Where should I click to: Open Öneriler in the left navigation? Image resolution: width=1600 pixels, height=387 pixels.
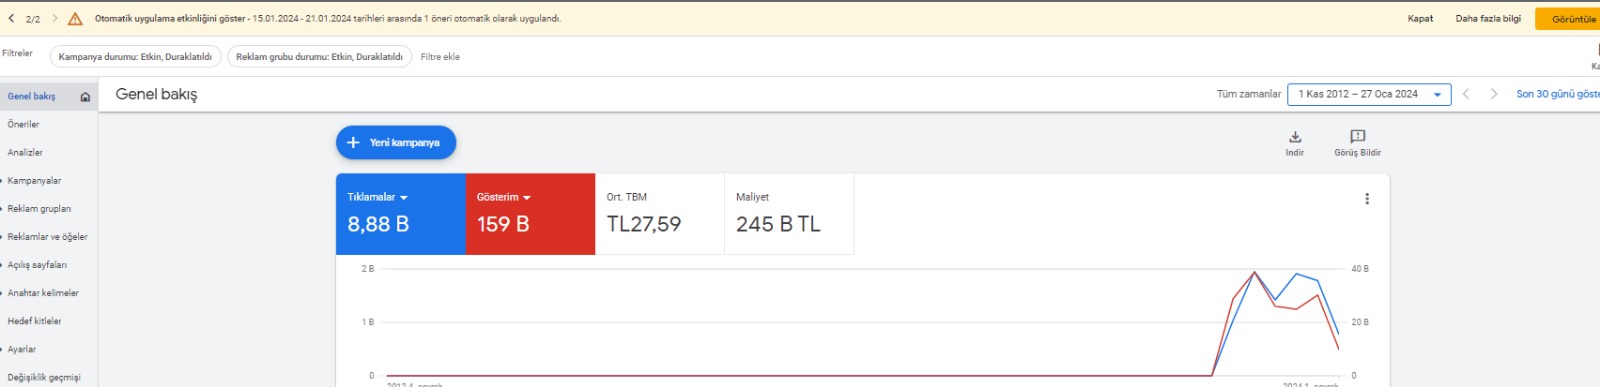click(24, 125)
